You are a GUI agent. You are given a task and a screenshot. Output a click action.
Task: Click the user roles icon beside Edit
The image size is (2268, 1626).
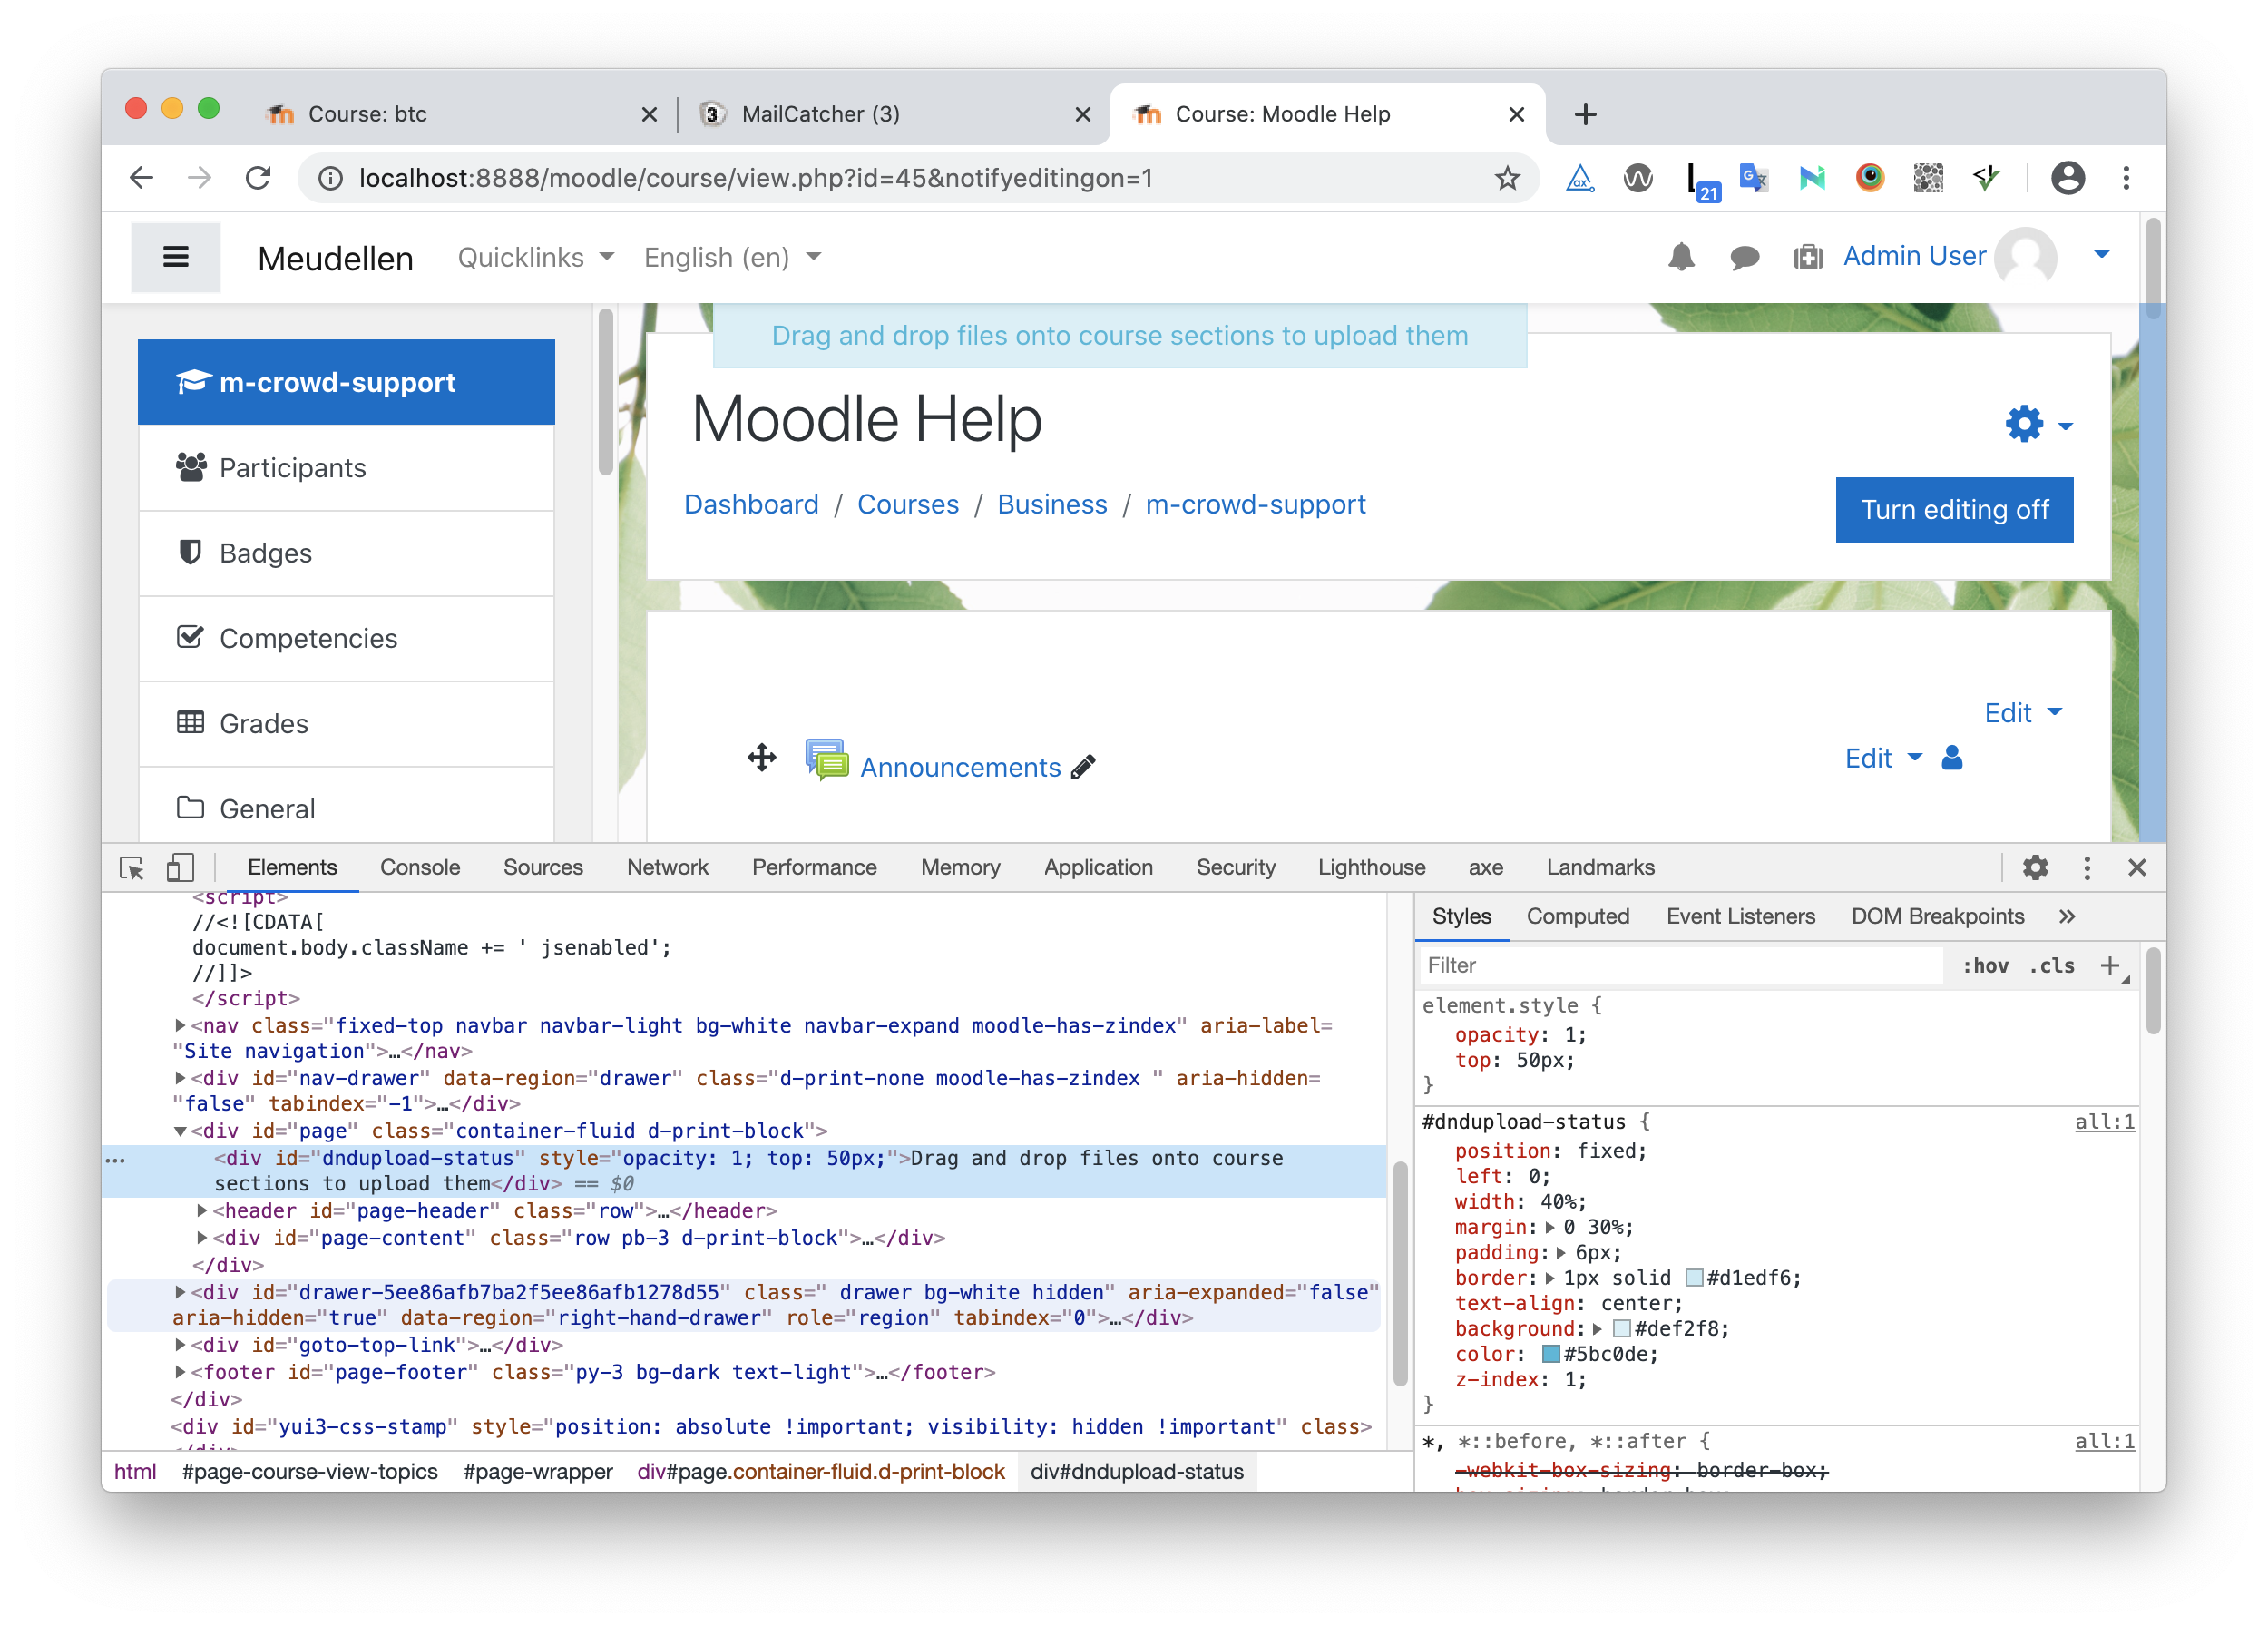(x=1951, y=758)
